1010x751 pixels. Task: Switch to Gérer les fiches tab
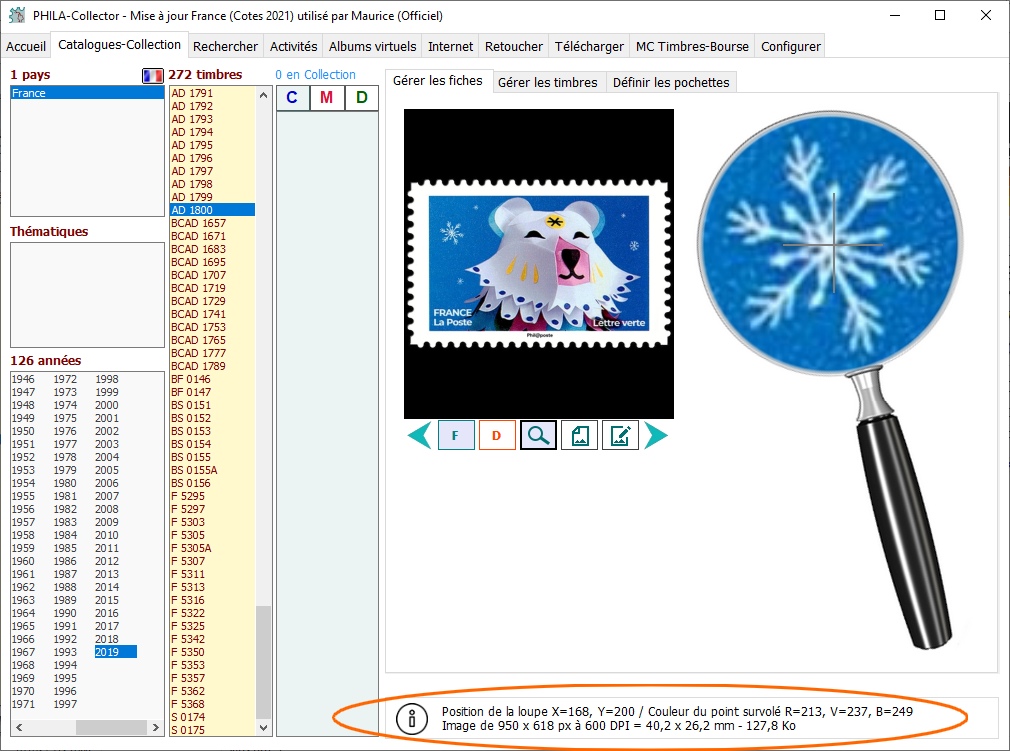438,81
